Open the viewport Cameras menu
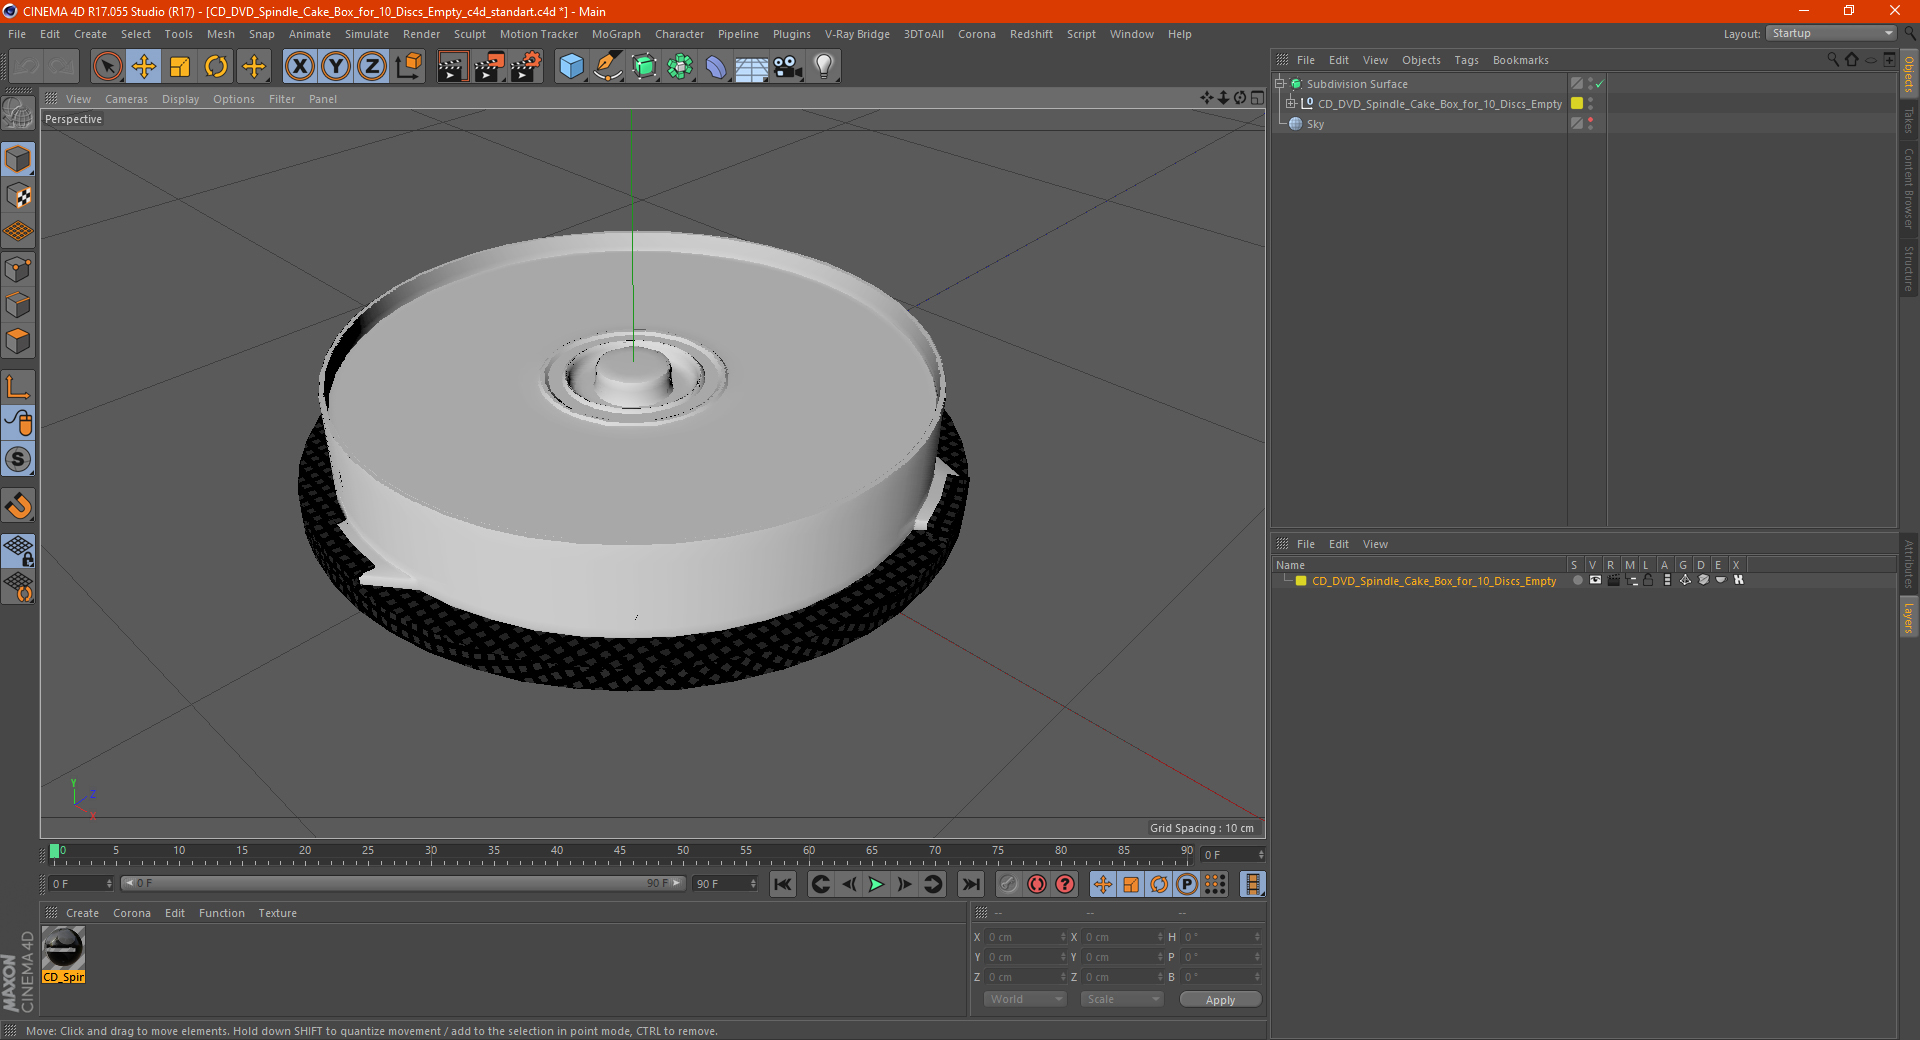This screenshot has height=1040, width=1920. (x=126, y=99)
